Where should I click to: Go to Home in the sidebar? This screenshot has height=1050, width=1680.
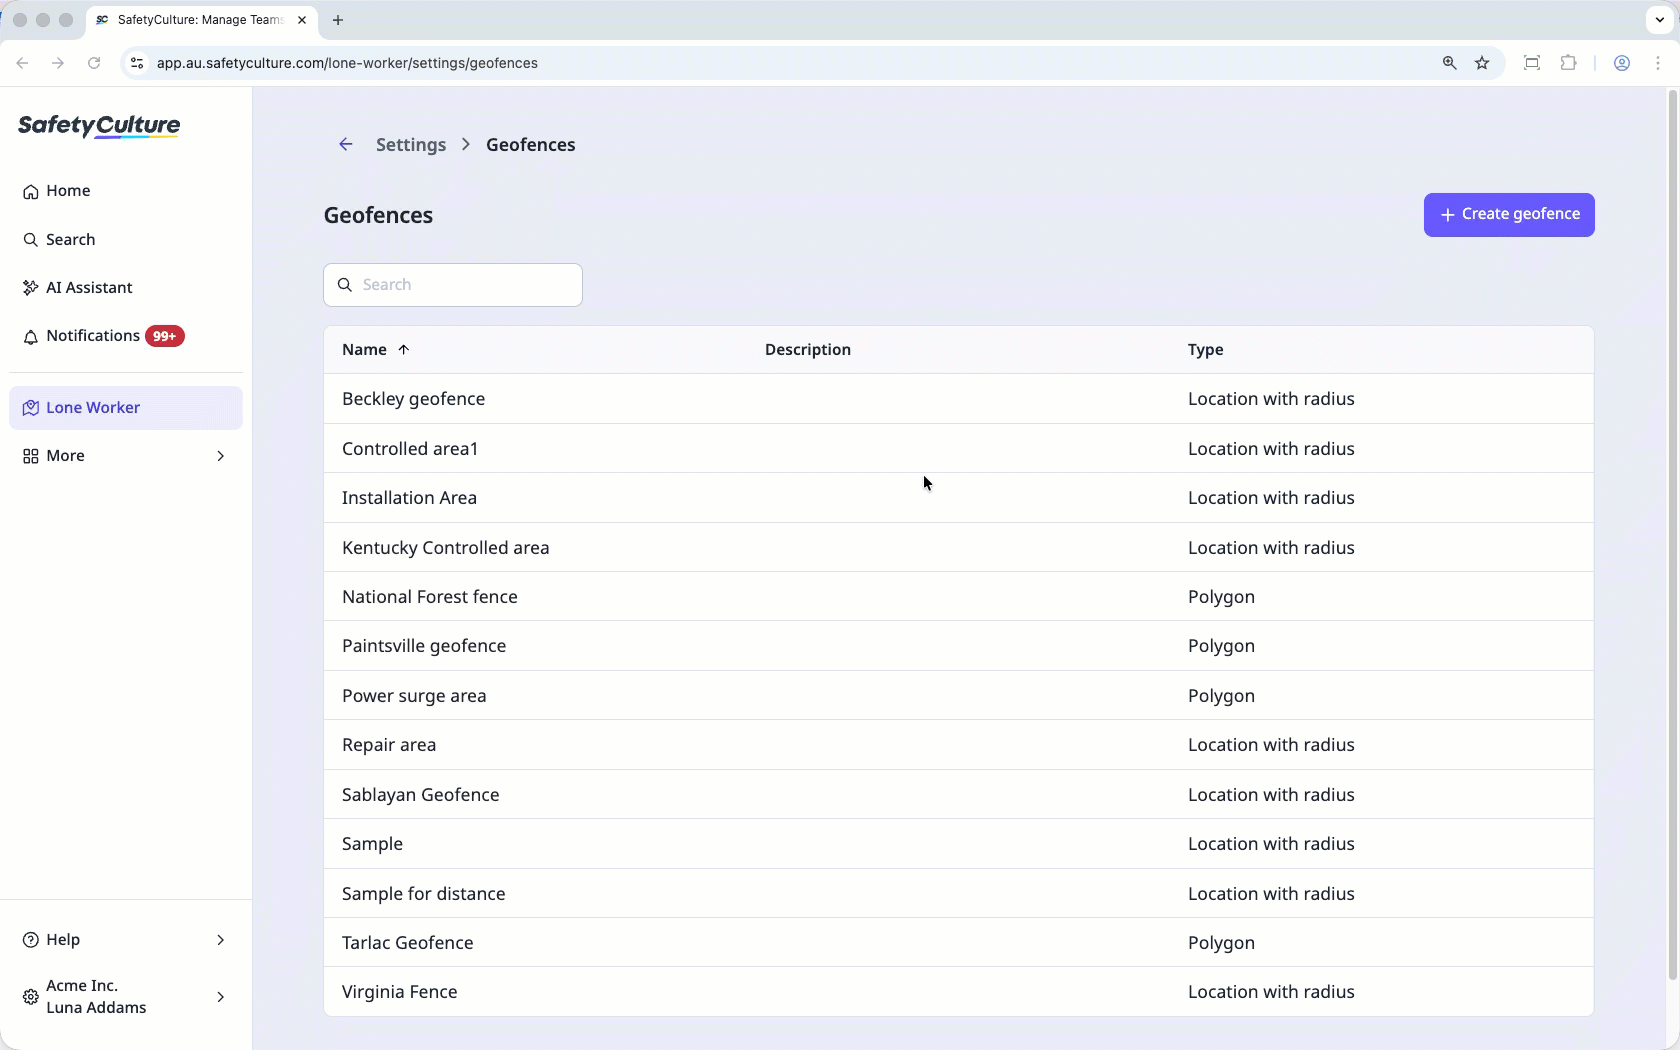126,191
